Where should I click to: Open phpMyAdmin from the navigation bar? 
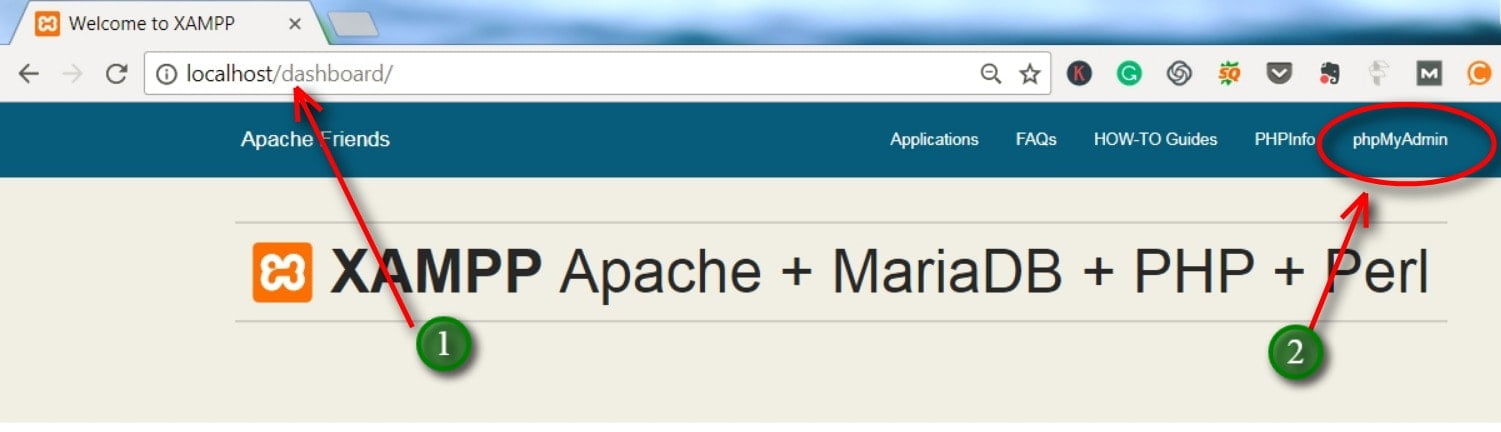point(1400,140)
